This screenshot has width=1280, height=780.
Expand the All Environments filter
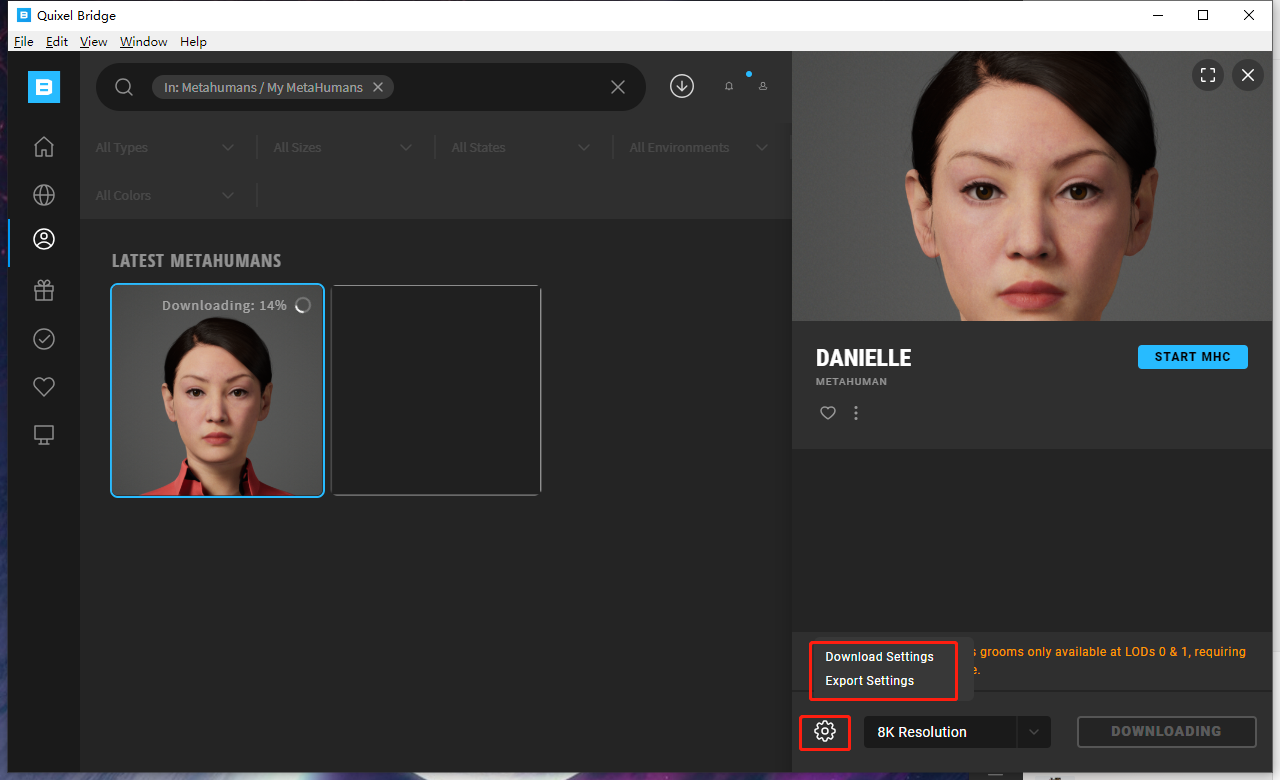click(x=699, y=148)
